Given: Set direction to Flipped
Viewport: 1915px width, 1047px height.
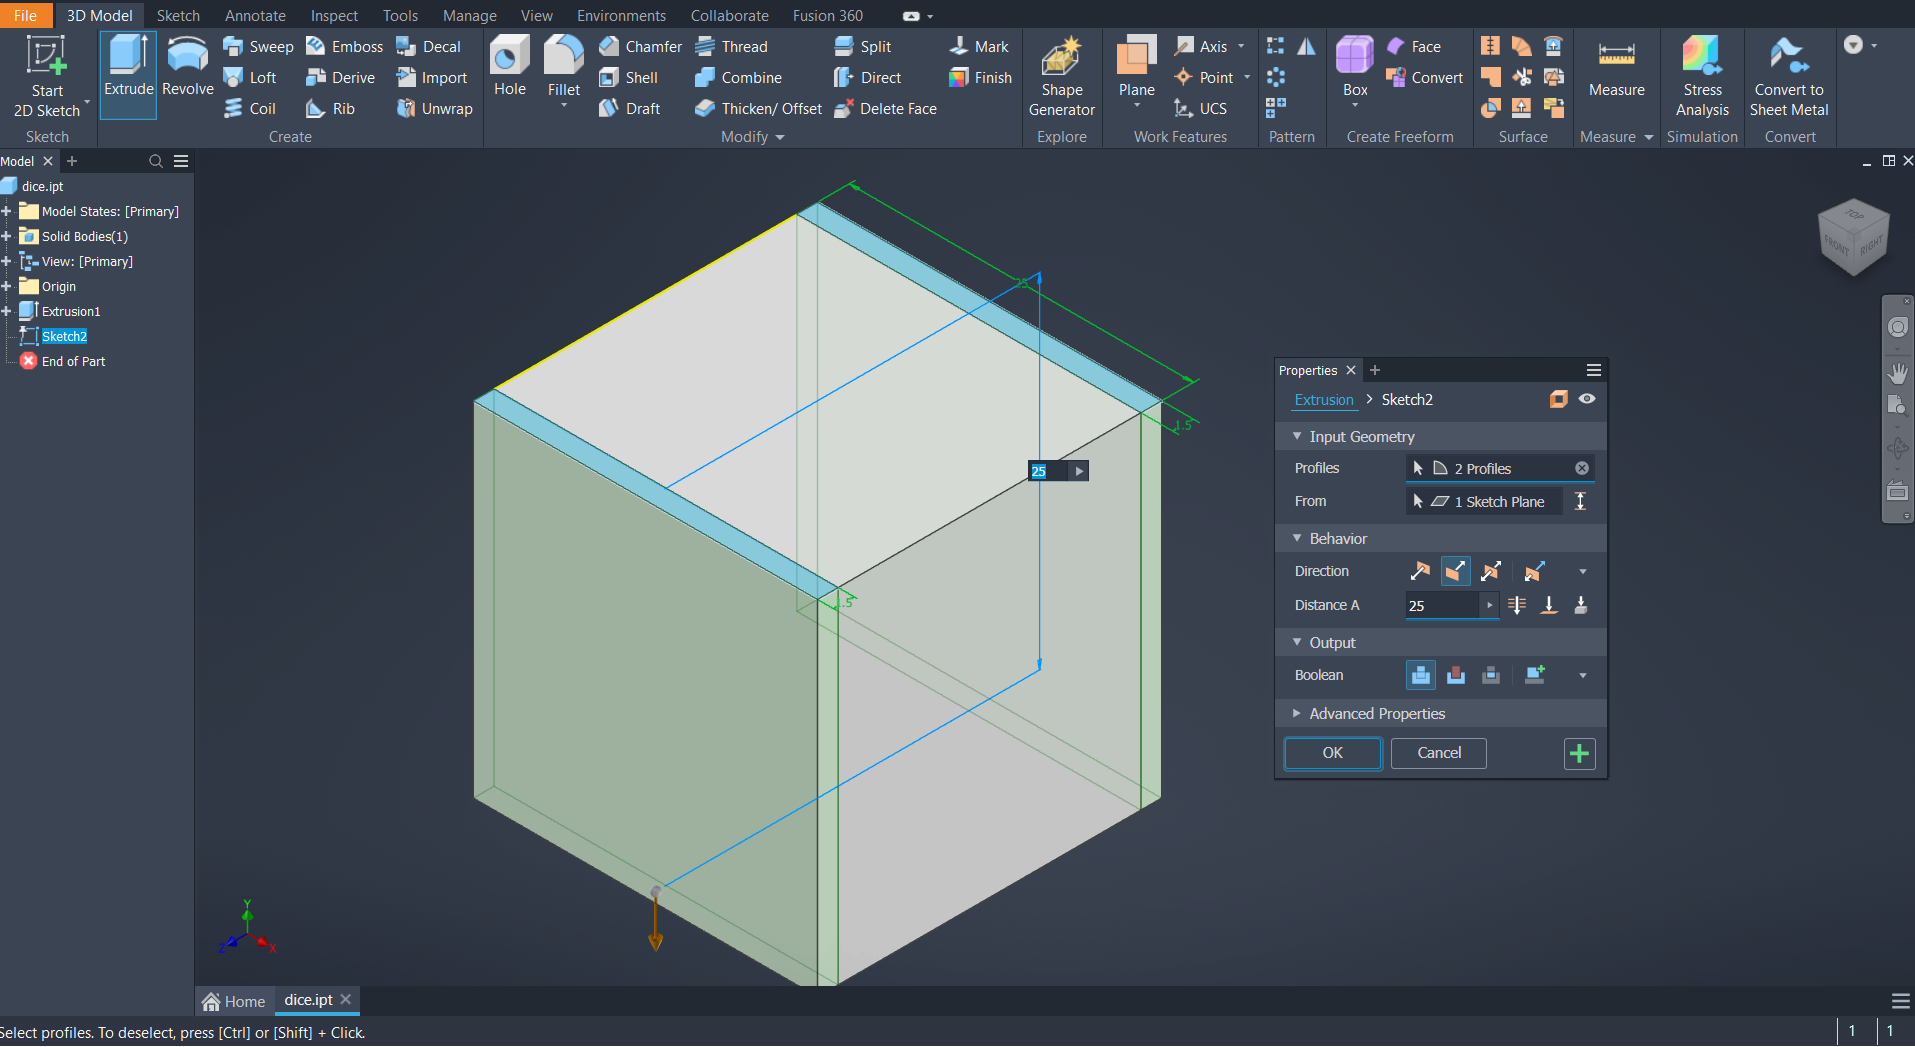Looking at the screenshot, I should (1455, 571).
